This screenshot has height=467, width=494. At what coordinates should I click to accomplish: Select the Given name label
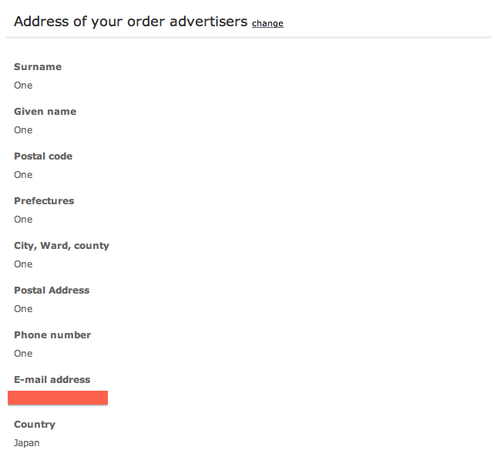(x=45, y=111)
